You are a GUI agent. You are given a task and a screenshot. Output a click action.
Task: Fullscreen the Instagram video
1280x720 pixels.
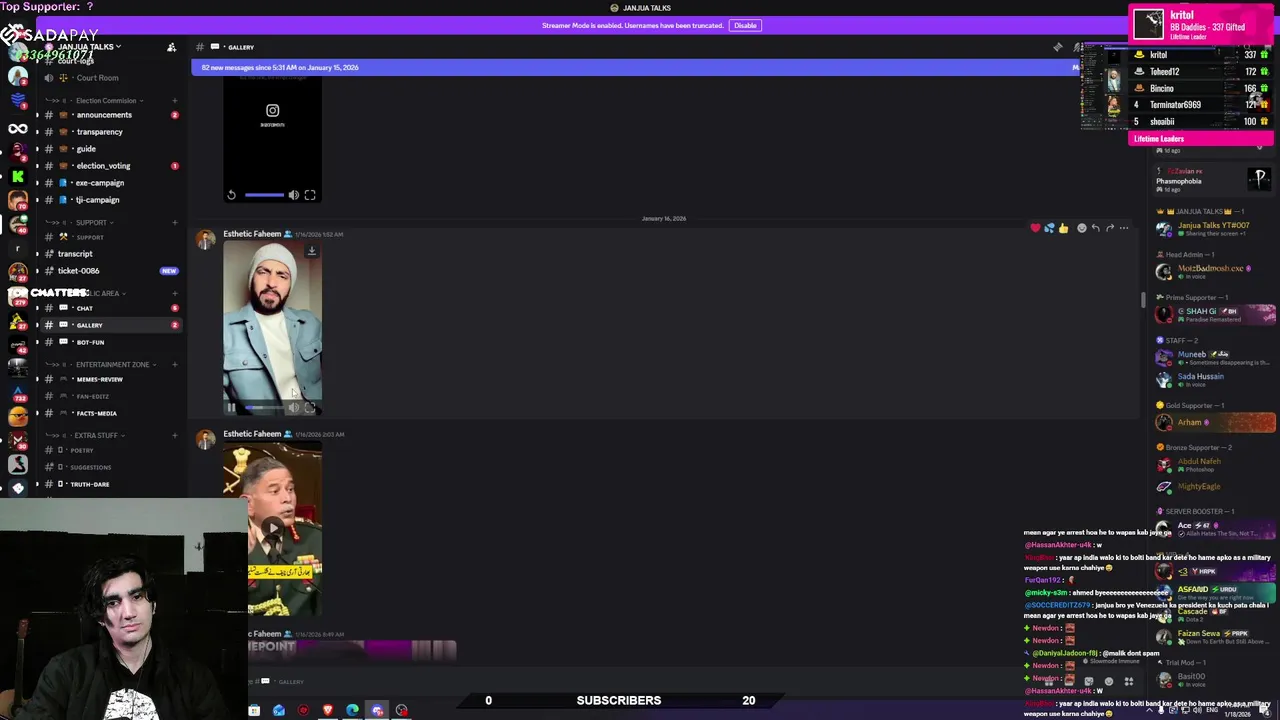point(310,195)
